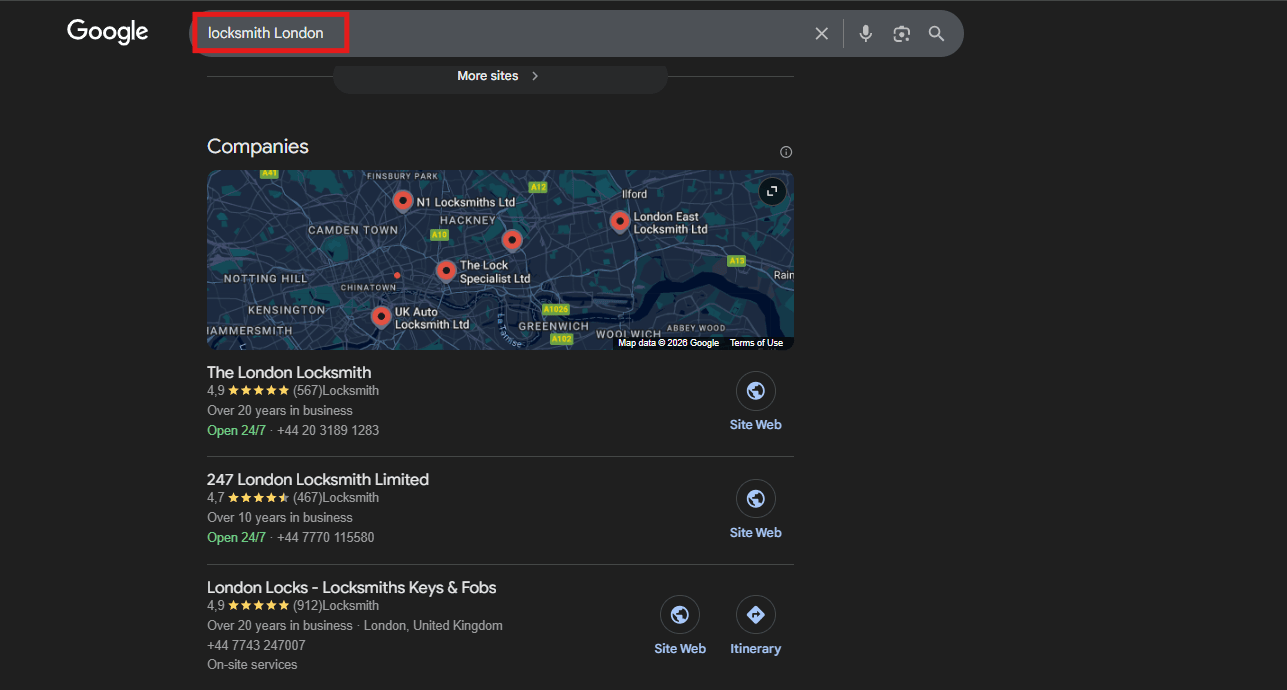The width and height of the screenshot is (1287, 690).
Task: Open Google Lens camera search
Action: tap(900, 33)
